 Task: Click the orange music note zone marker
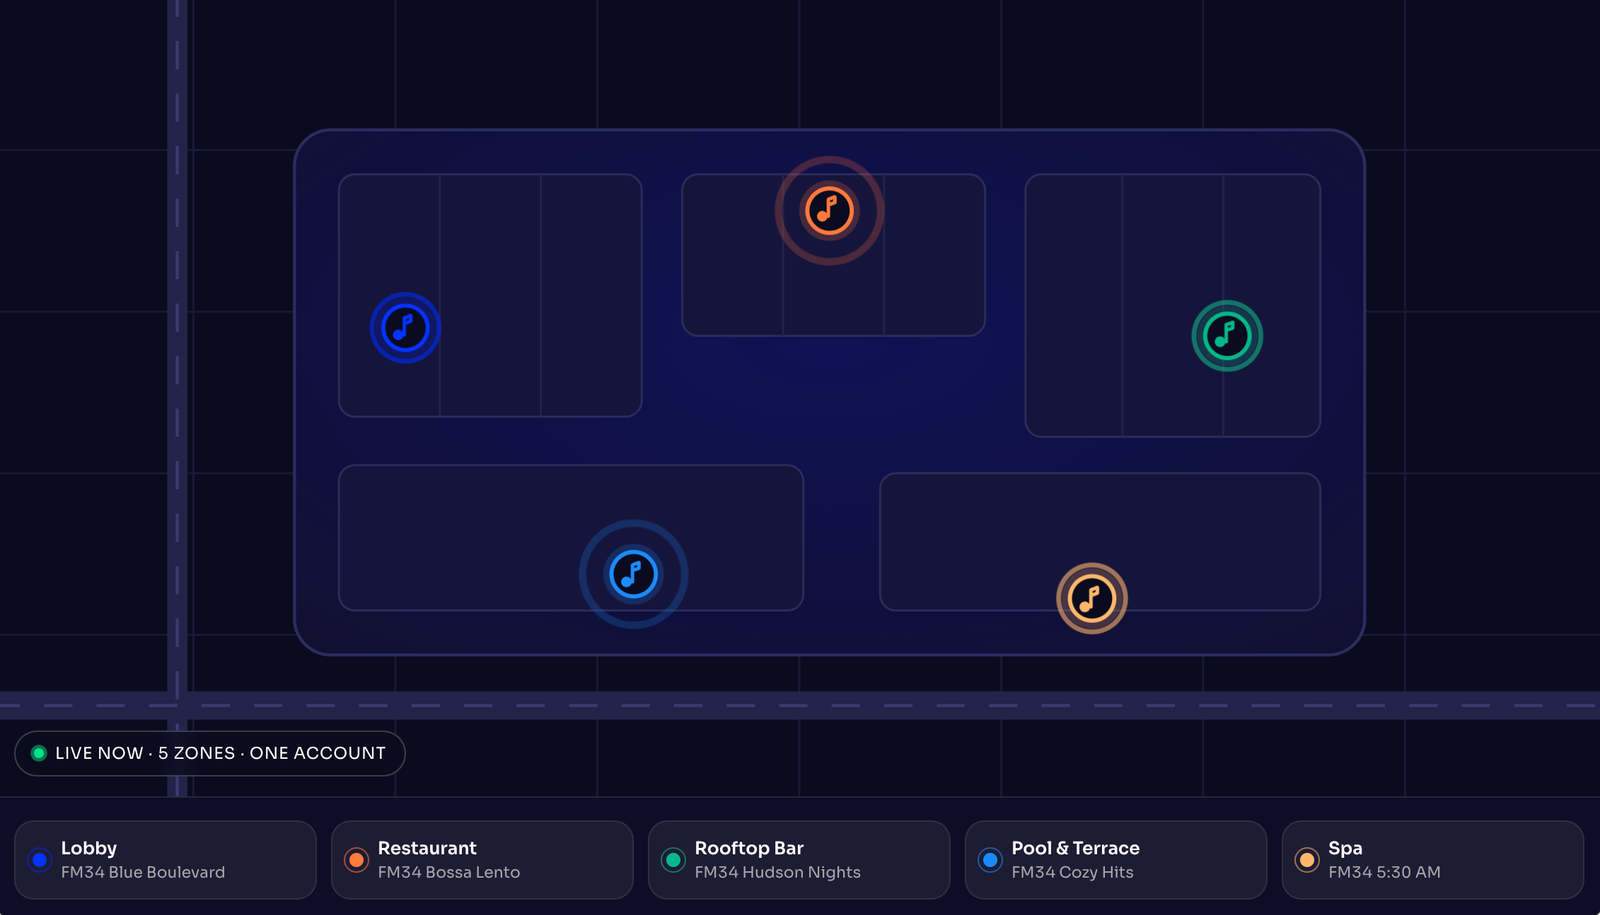click(x=829, y=211)
